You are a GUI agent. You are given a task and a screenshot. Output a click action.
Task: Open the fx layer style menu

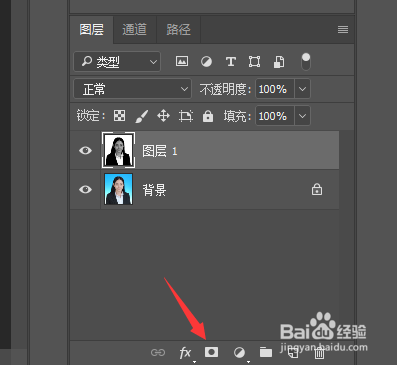(x=185, y=352)
